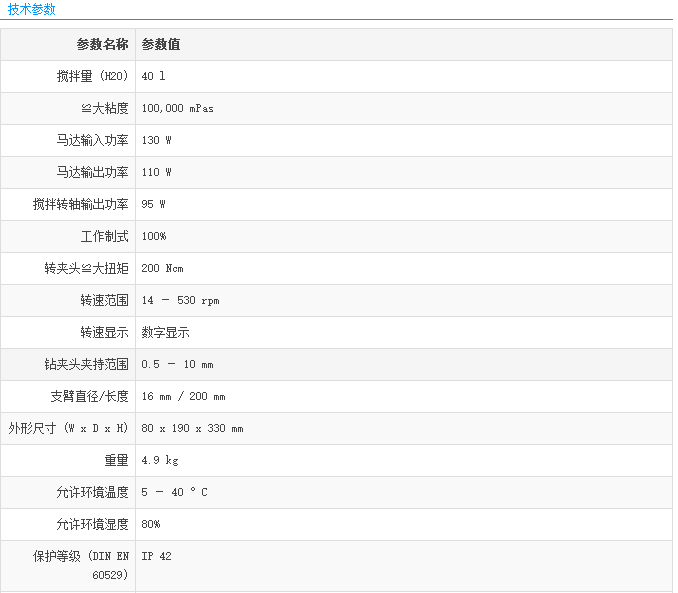Image resolution: width=678 pixels, height=593 pixels.
Task: Select the 16 mm / 200 mm value
Action: (184, 397)
